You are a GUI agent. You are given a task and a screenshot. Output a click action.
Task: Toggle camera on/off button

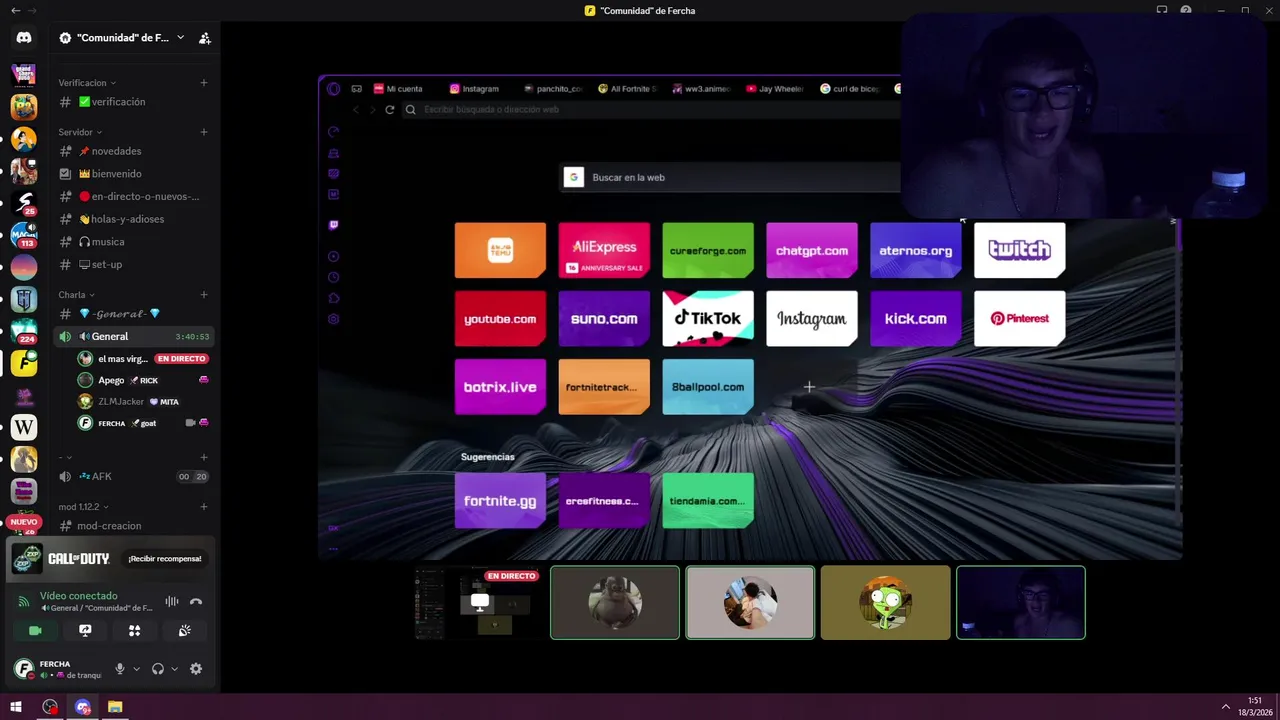[35, 630]
